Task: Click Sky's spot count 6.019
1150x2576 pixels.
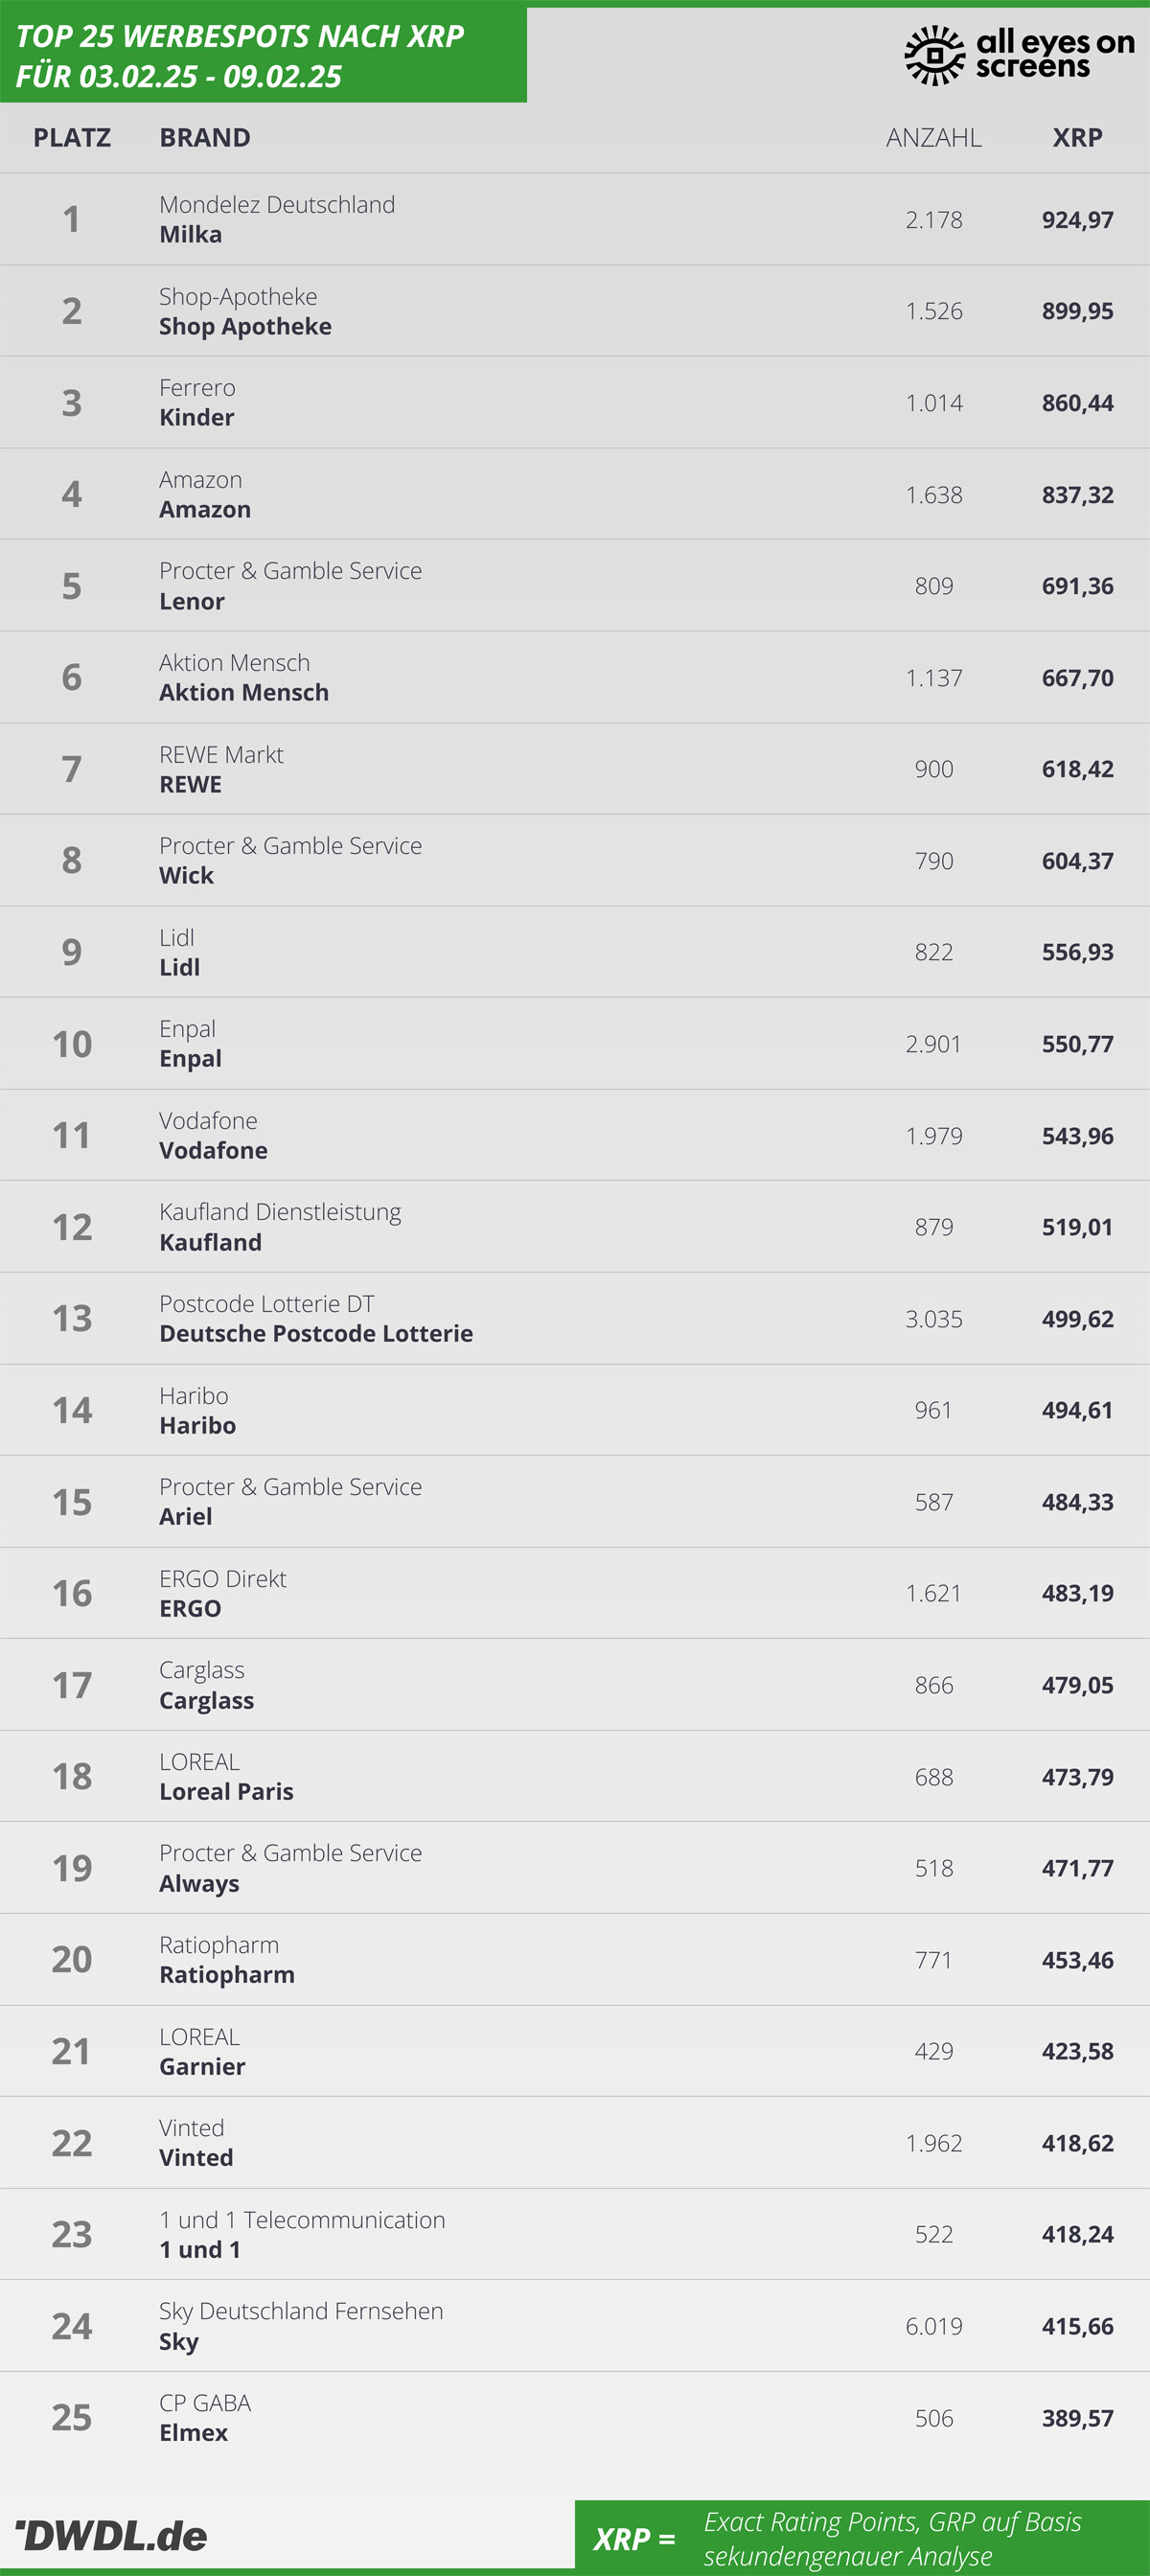Action: tap(933, 2326)
